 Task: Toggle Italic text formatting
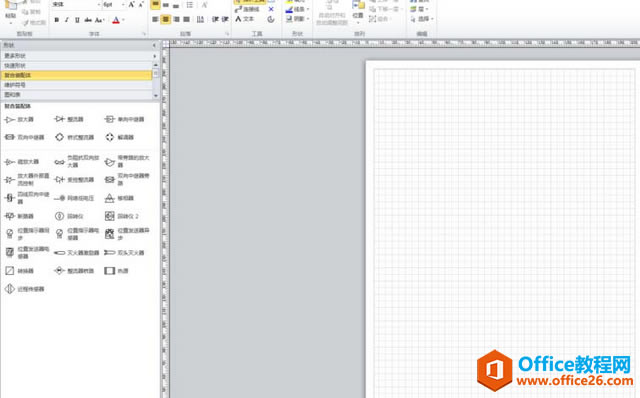pyautogui.click(x=67, y=20)
